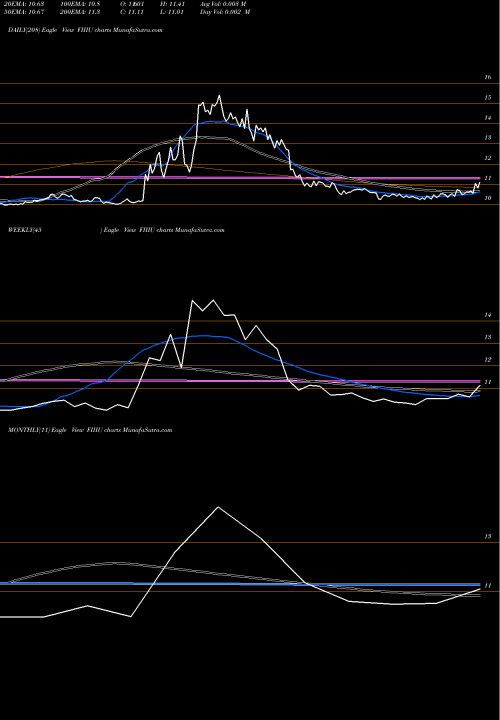Click the 12 price label on weekly chart
This screenshot has width=500, height=720.
(x=488, y=360)
